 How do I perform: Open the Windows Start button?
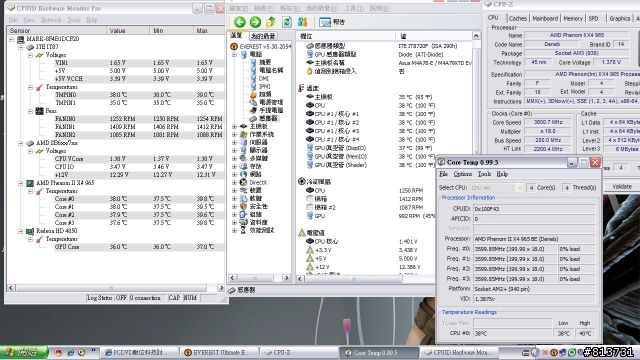pyautogui.click(x=24, y=352)
